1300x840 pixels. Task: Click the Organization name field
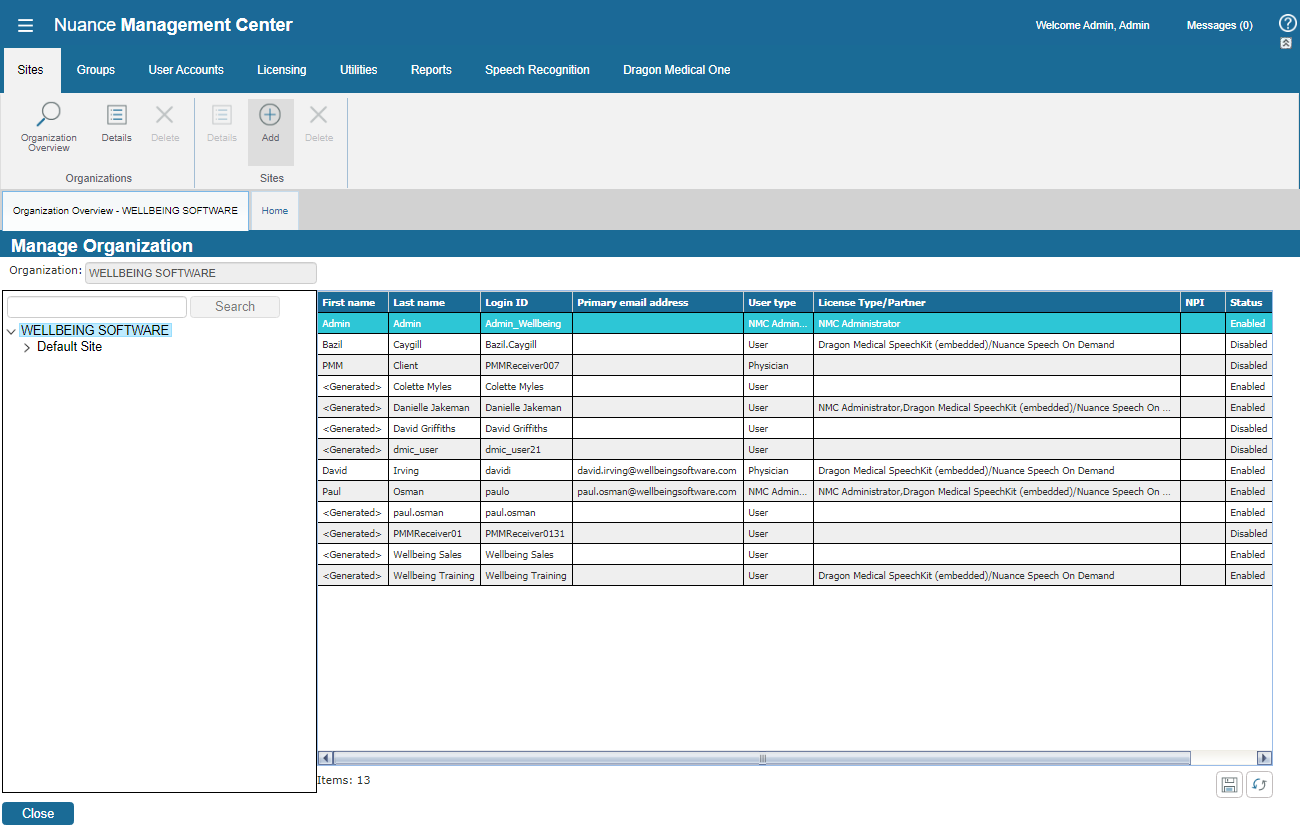pyautogui.click(x=201, y=273)
